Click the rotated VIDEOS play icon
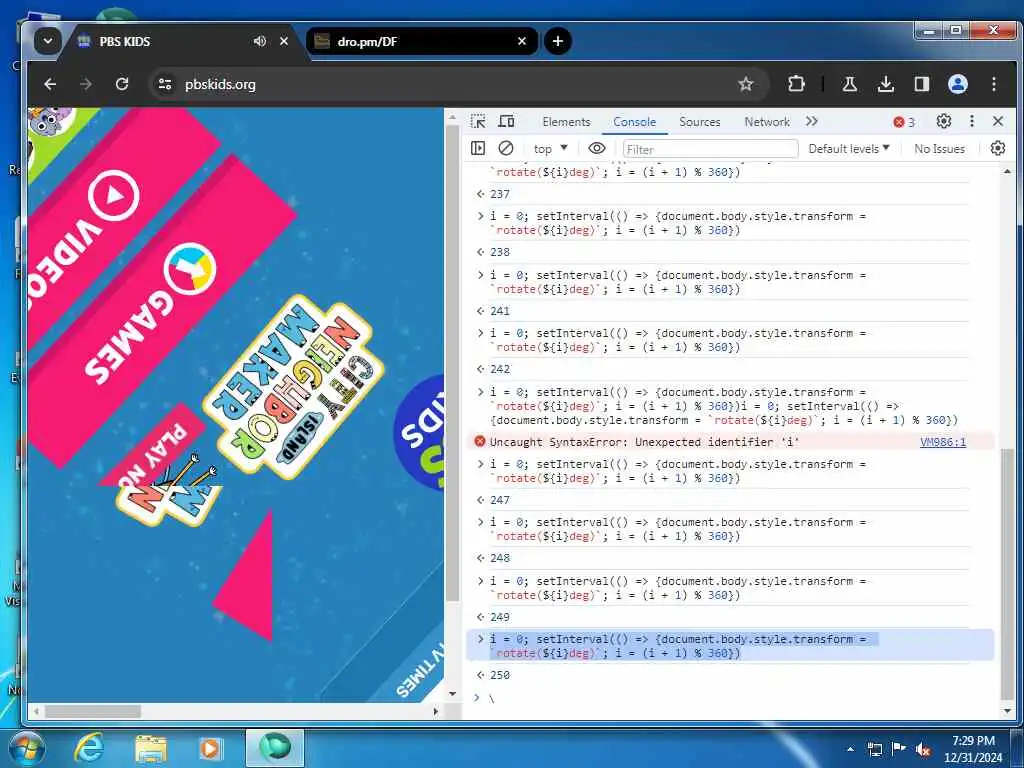Image resolution: width=1024 pixels, height=768 pixels. pos(114,195)
